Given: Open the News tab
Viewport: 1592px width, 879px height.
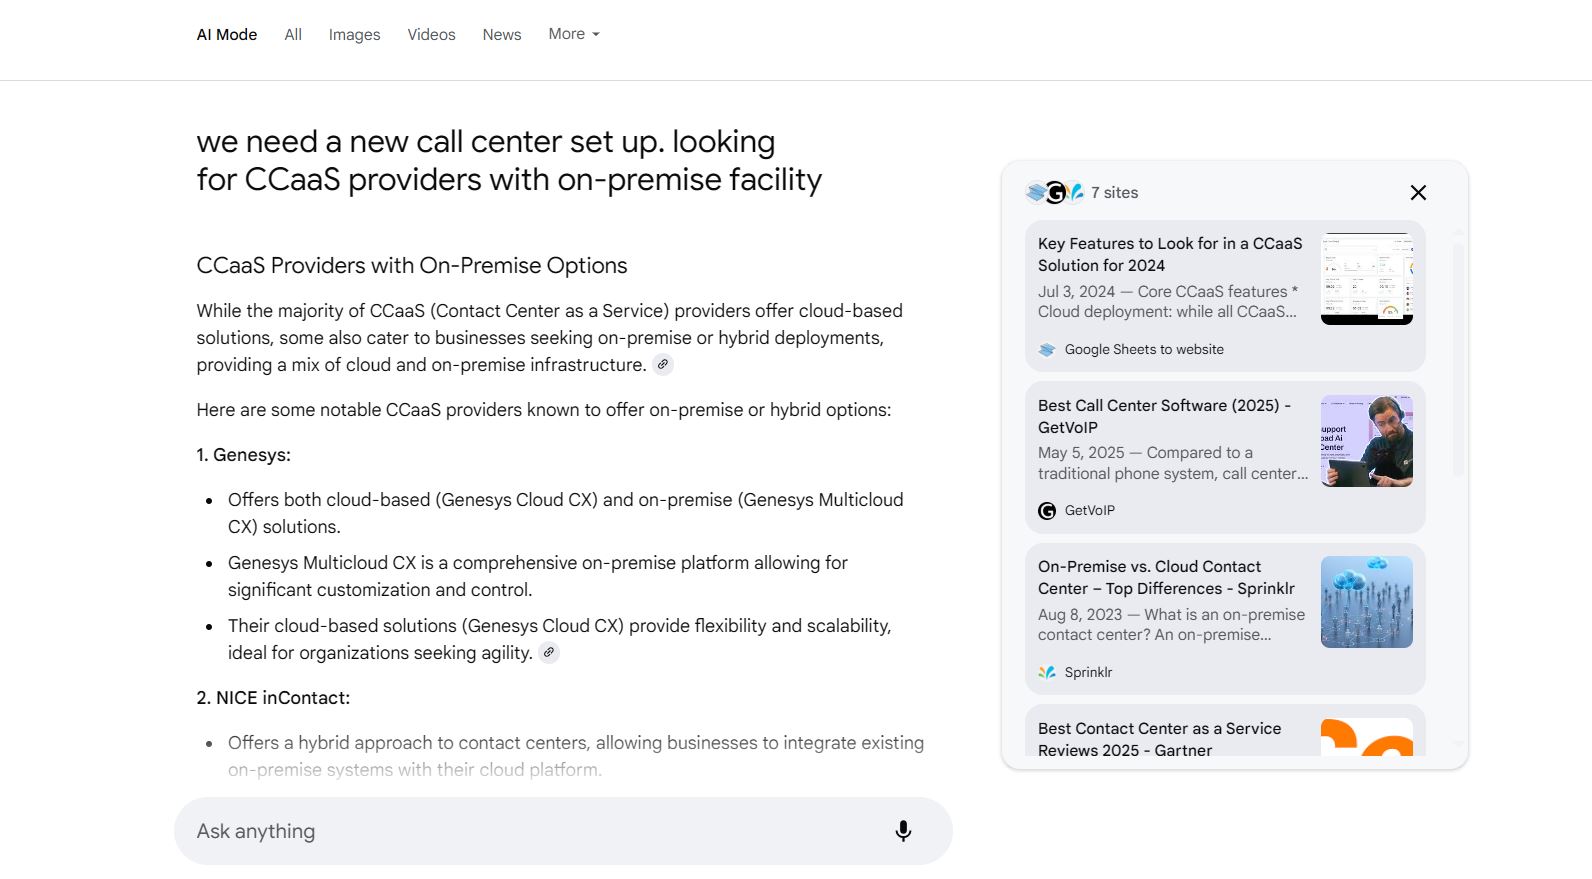Looking at the screenshot, I should pos(502,34).
